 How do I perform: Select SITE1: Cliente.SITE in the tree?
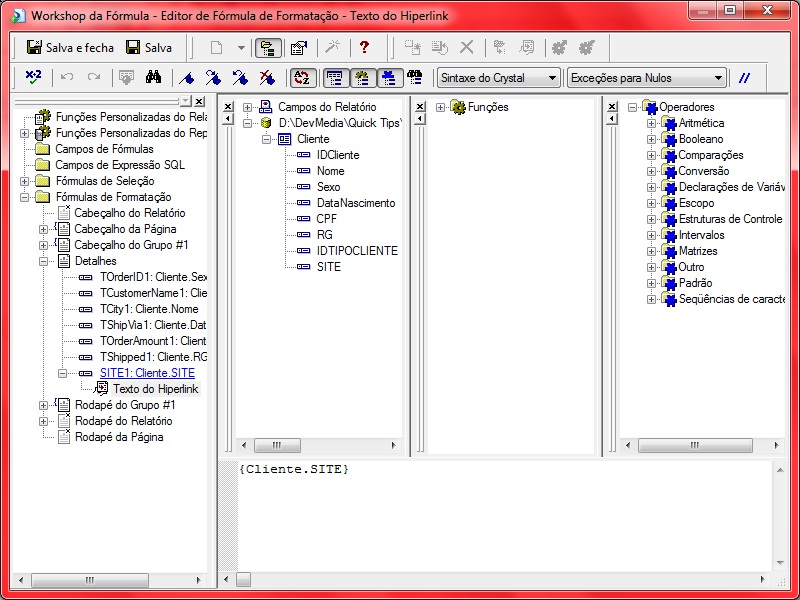click(x=147, y=373)
